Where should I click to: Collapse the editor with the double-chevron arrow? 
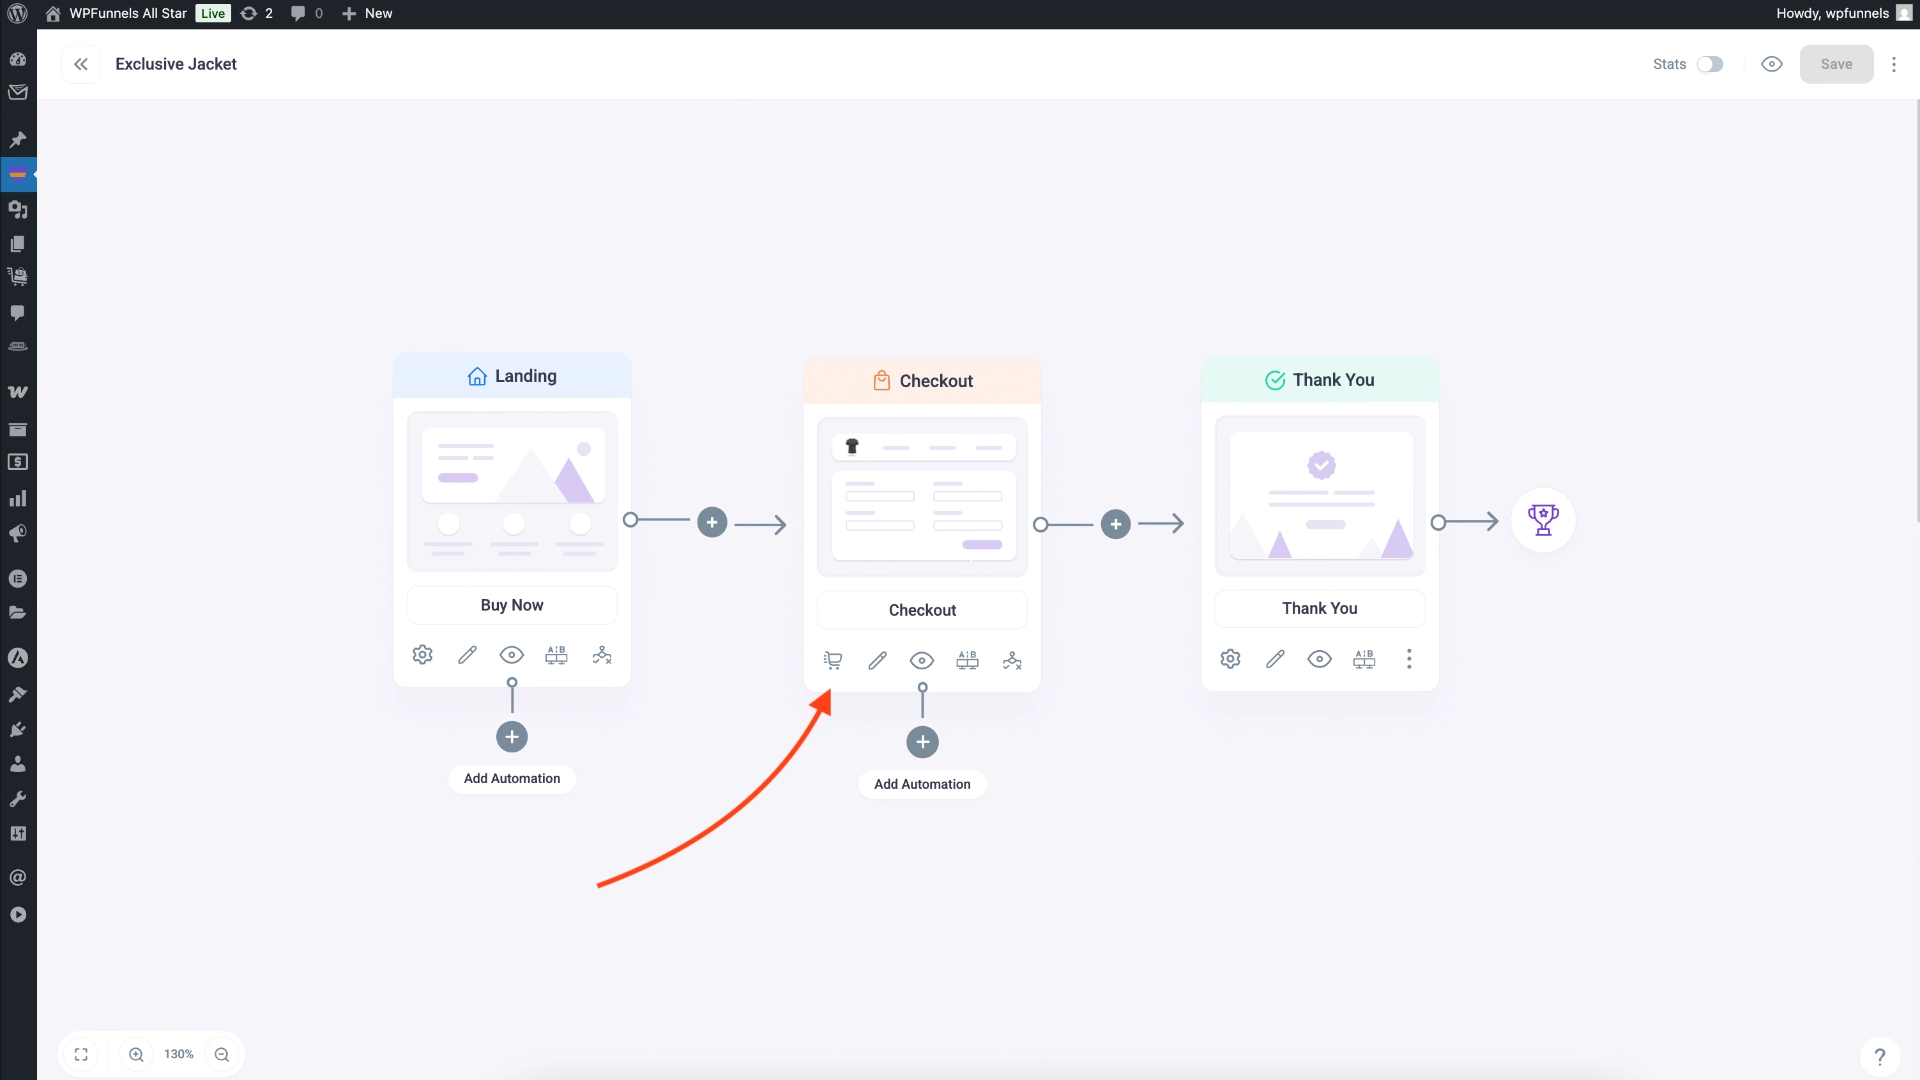(x=80, y=63)
